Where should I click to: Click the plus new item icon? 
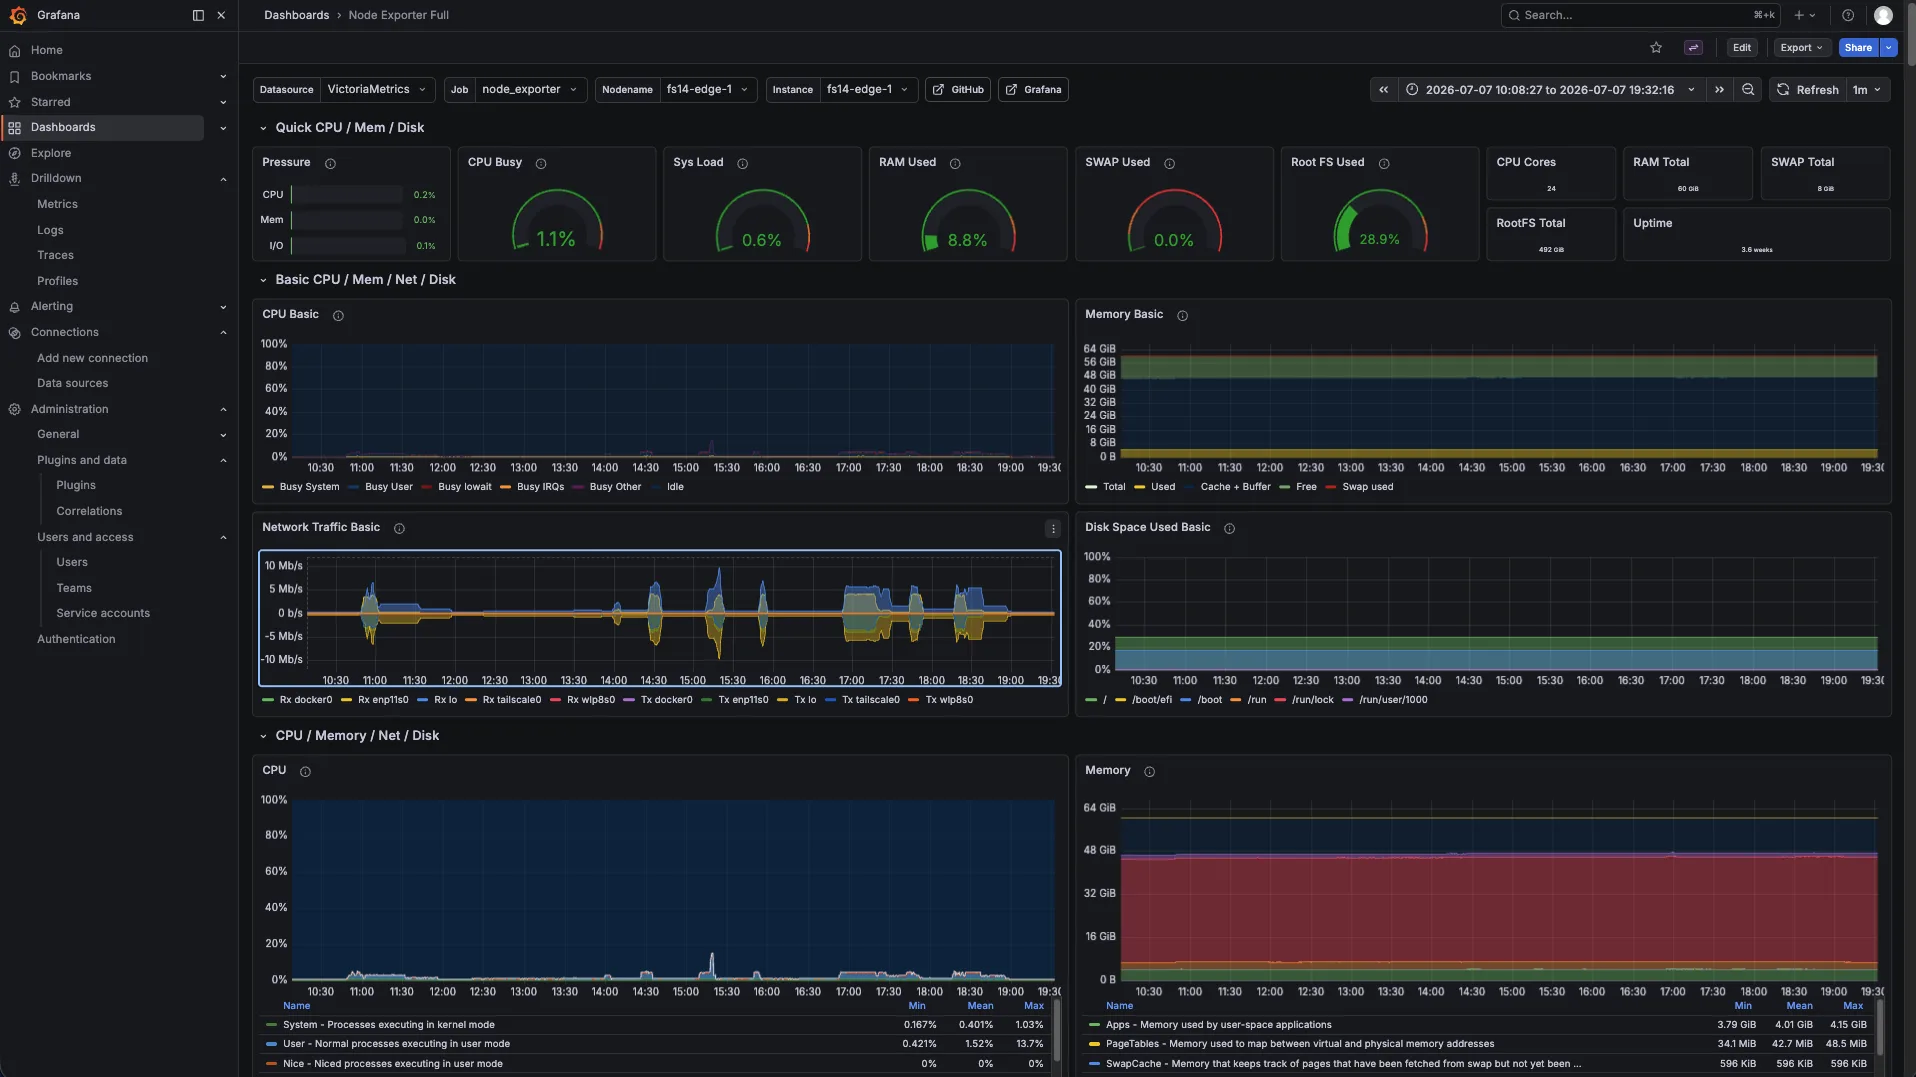point(1799,15)
